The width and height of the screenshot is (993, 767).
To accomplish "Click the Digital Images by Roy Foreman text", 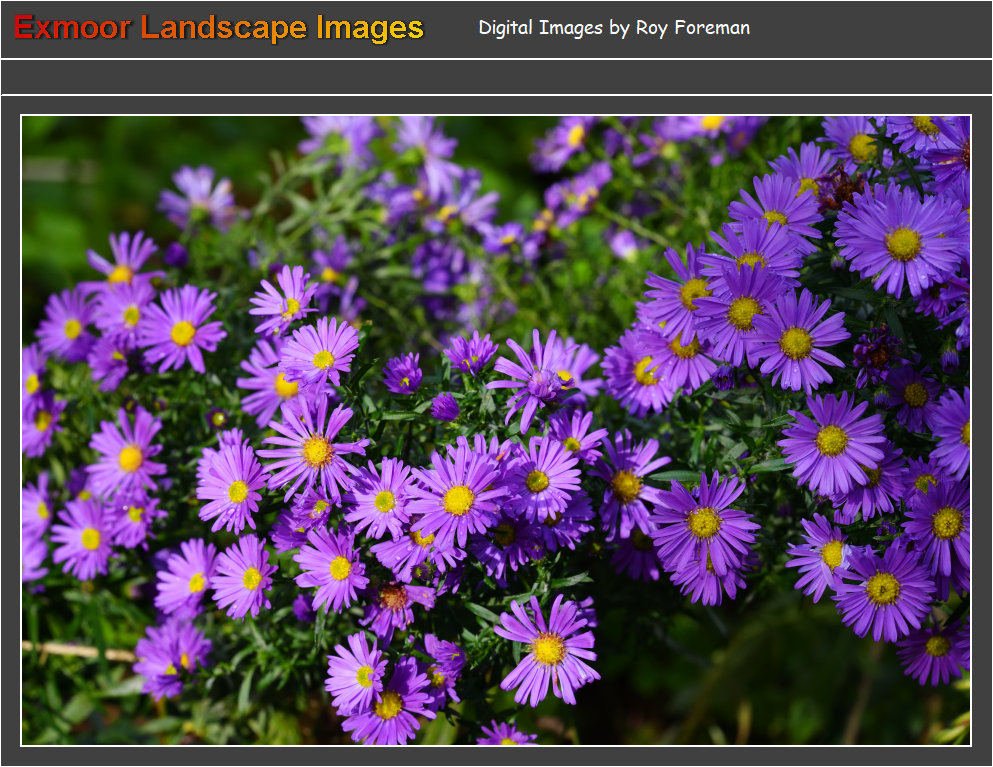I will 613,28.
